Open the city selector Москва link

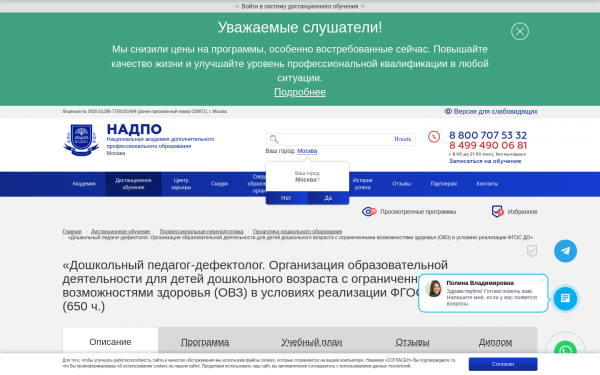point(307,151)
